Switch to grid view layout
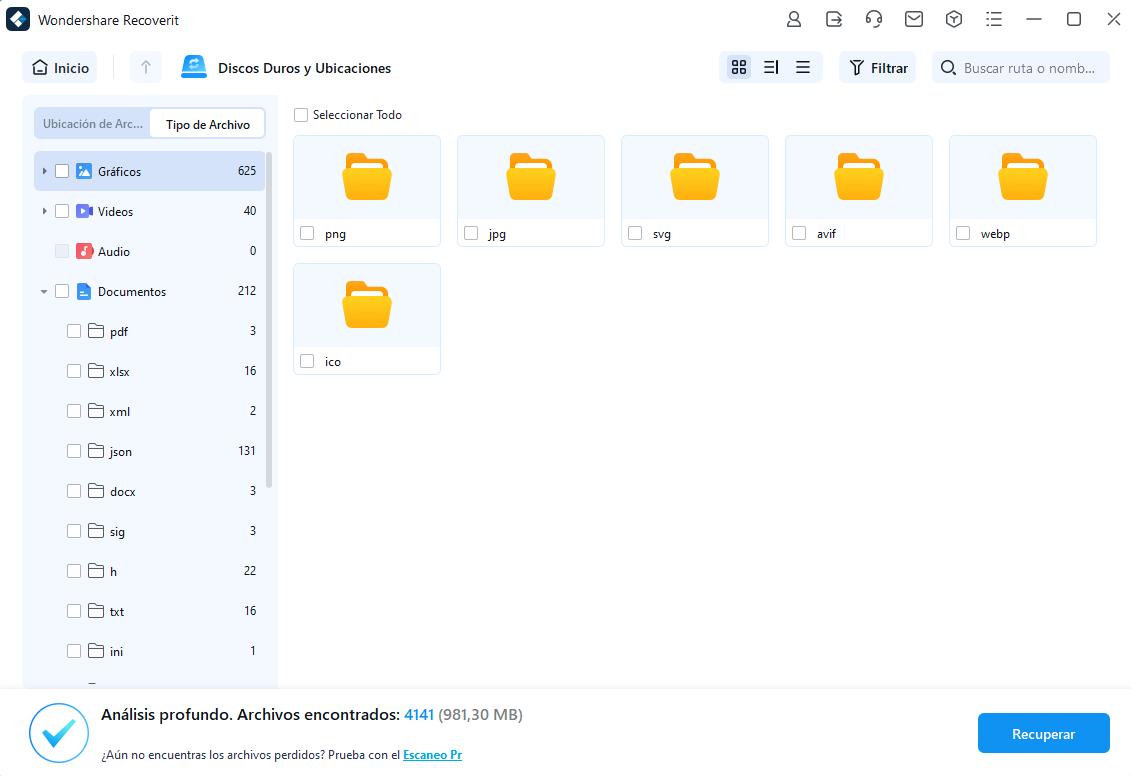 (738, 67)
